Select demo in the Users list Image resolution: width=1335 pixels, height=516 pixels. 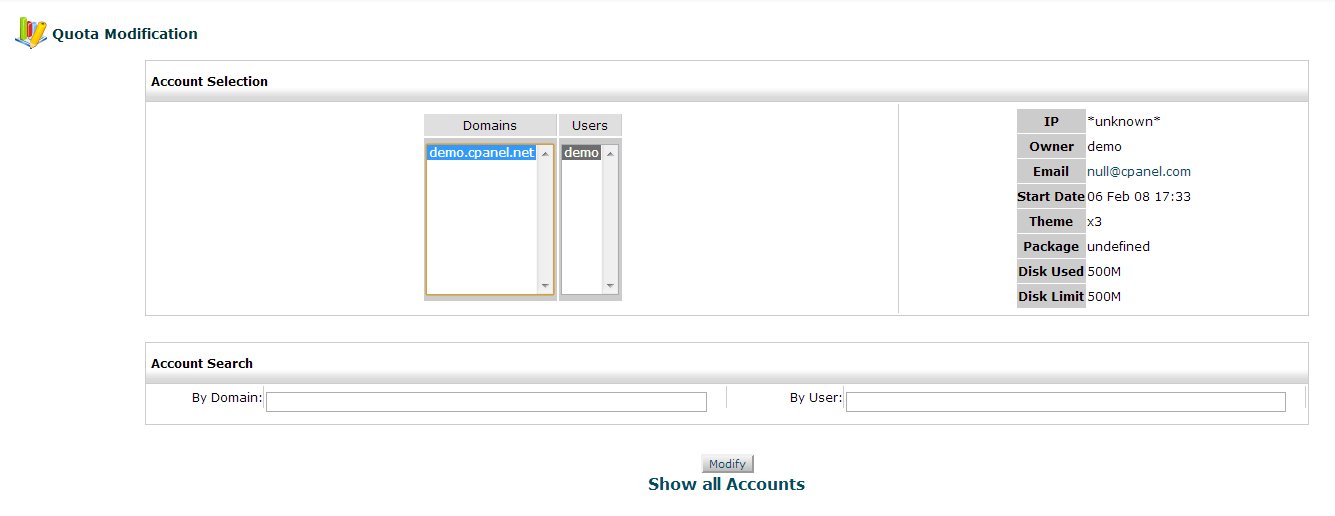582,153
